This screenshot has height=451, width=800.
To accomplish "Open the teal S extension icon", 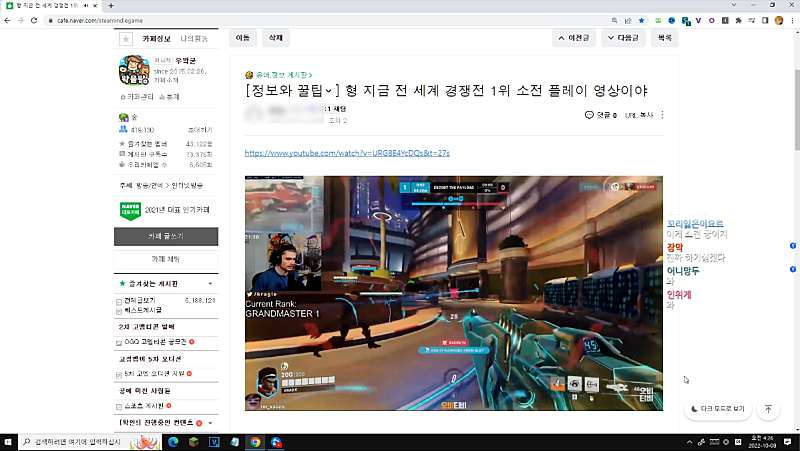I will 686,21.
